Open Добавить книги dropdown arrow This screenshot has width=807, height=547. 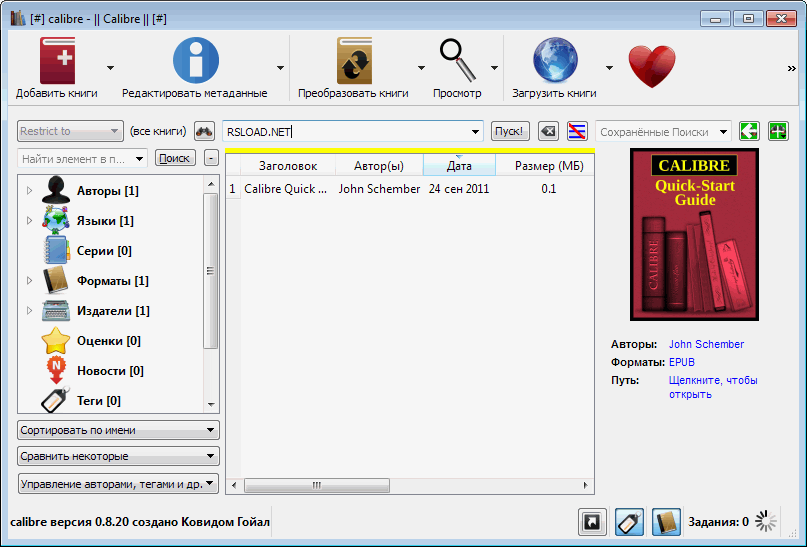(110, 68)
